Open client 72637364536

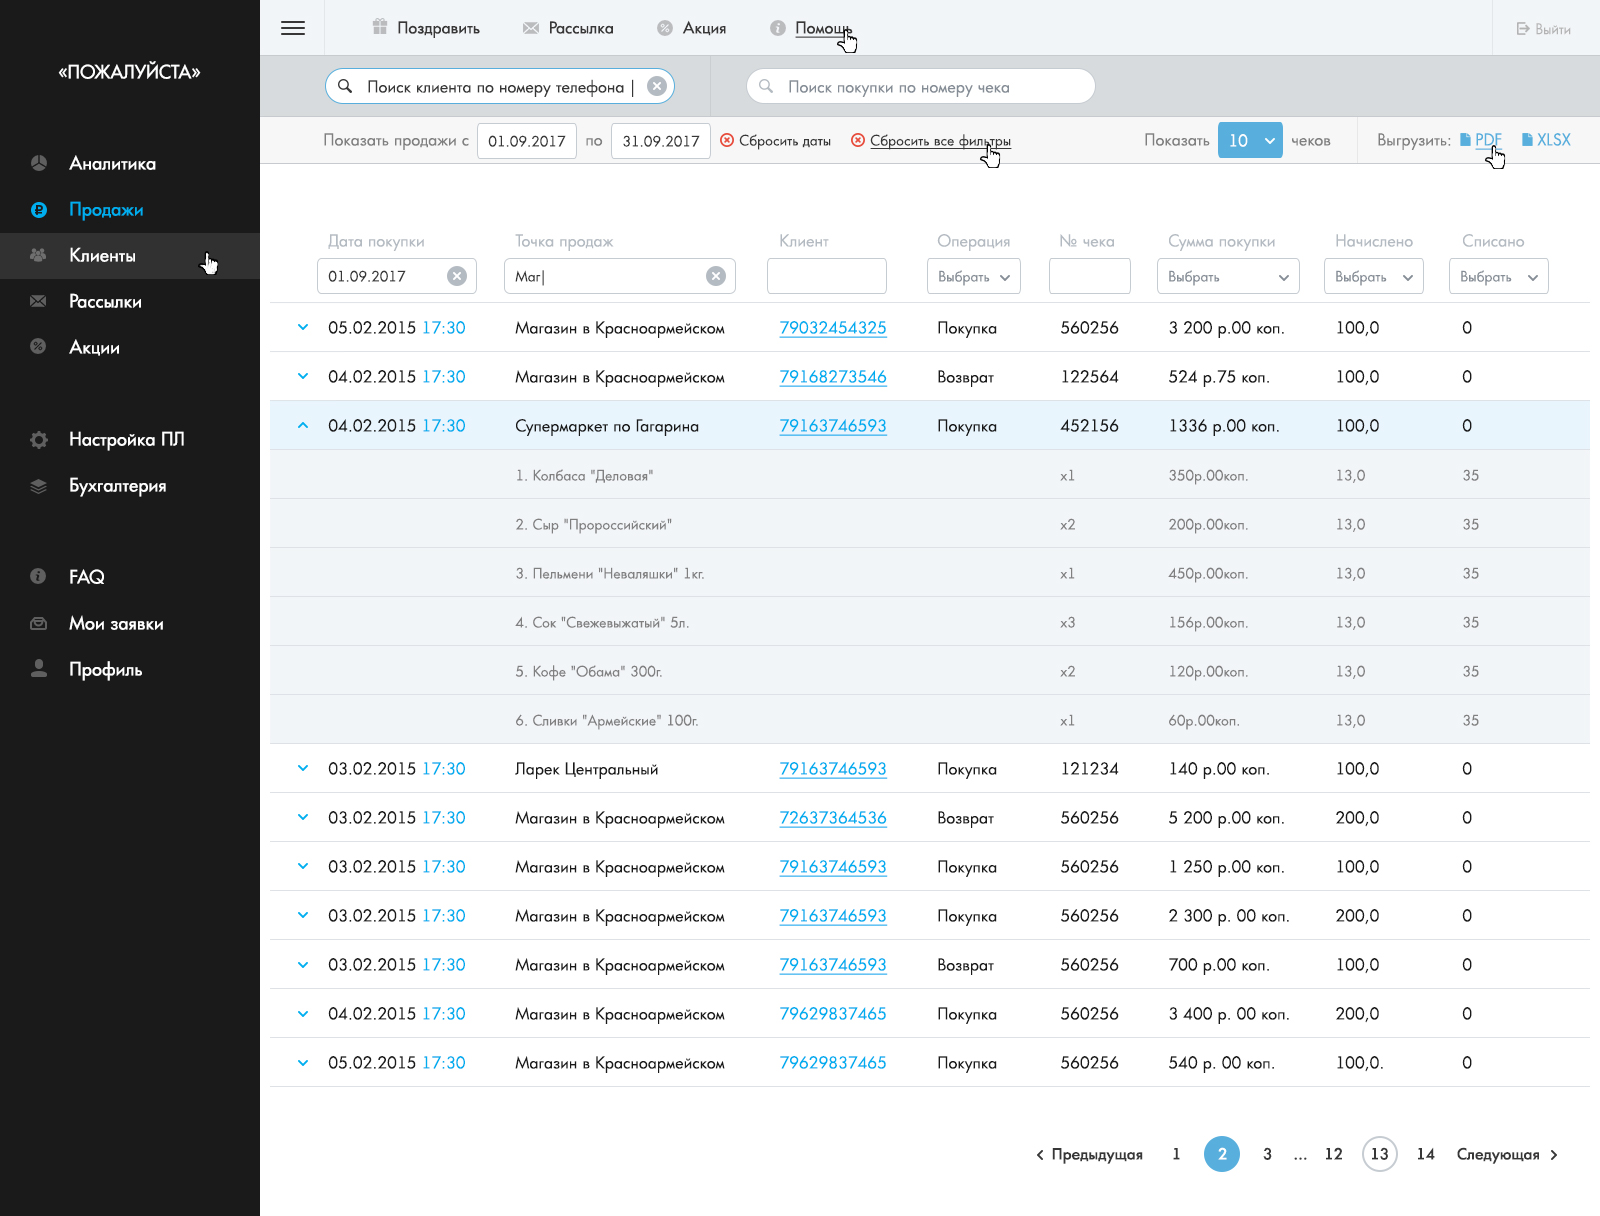pos(833,818)
